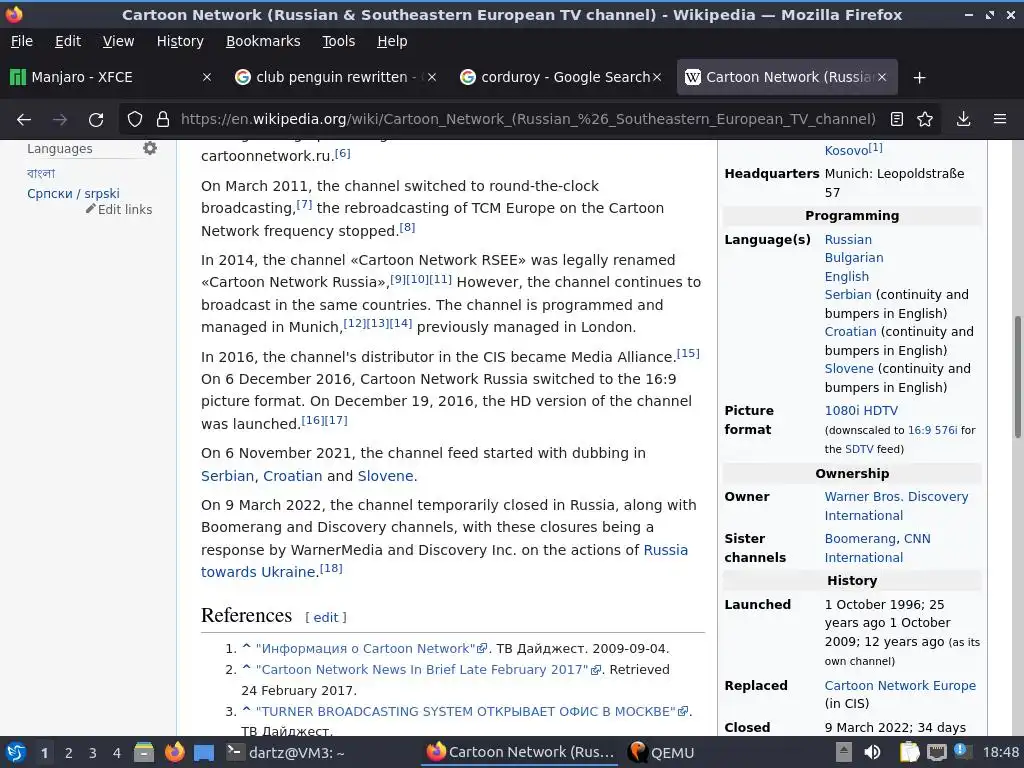Screen dimensions: 1024x768
Task: Switch to club penguin rewritten tab
Action: point(335,77)
